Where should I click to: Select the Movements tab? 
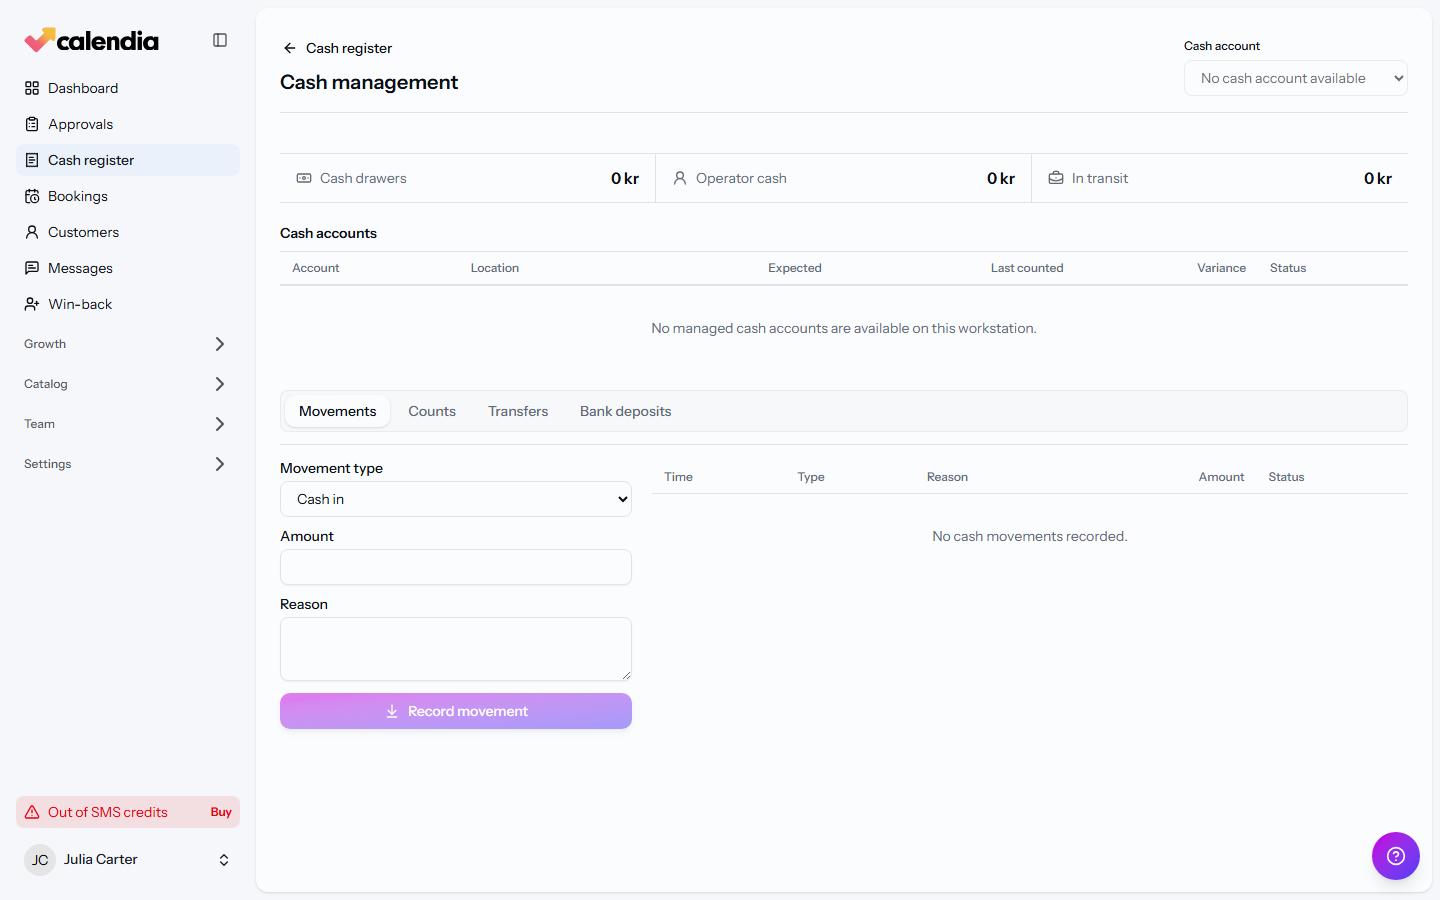tap(338, 411)
